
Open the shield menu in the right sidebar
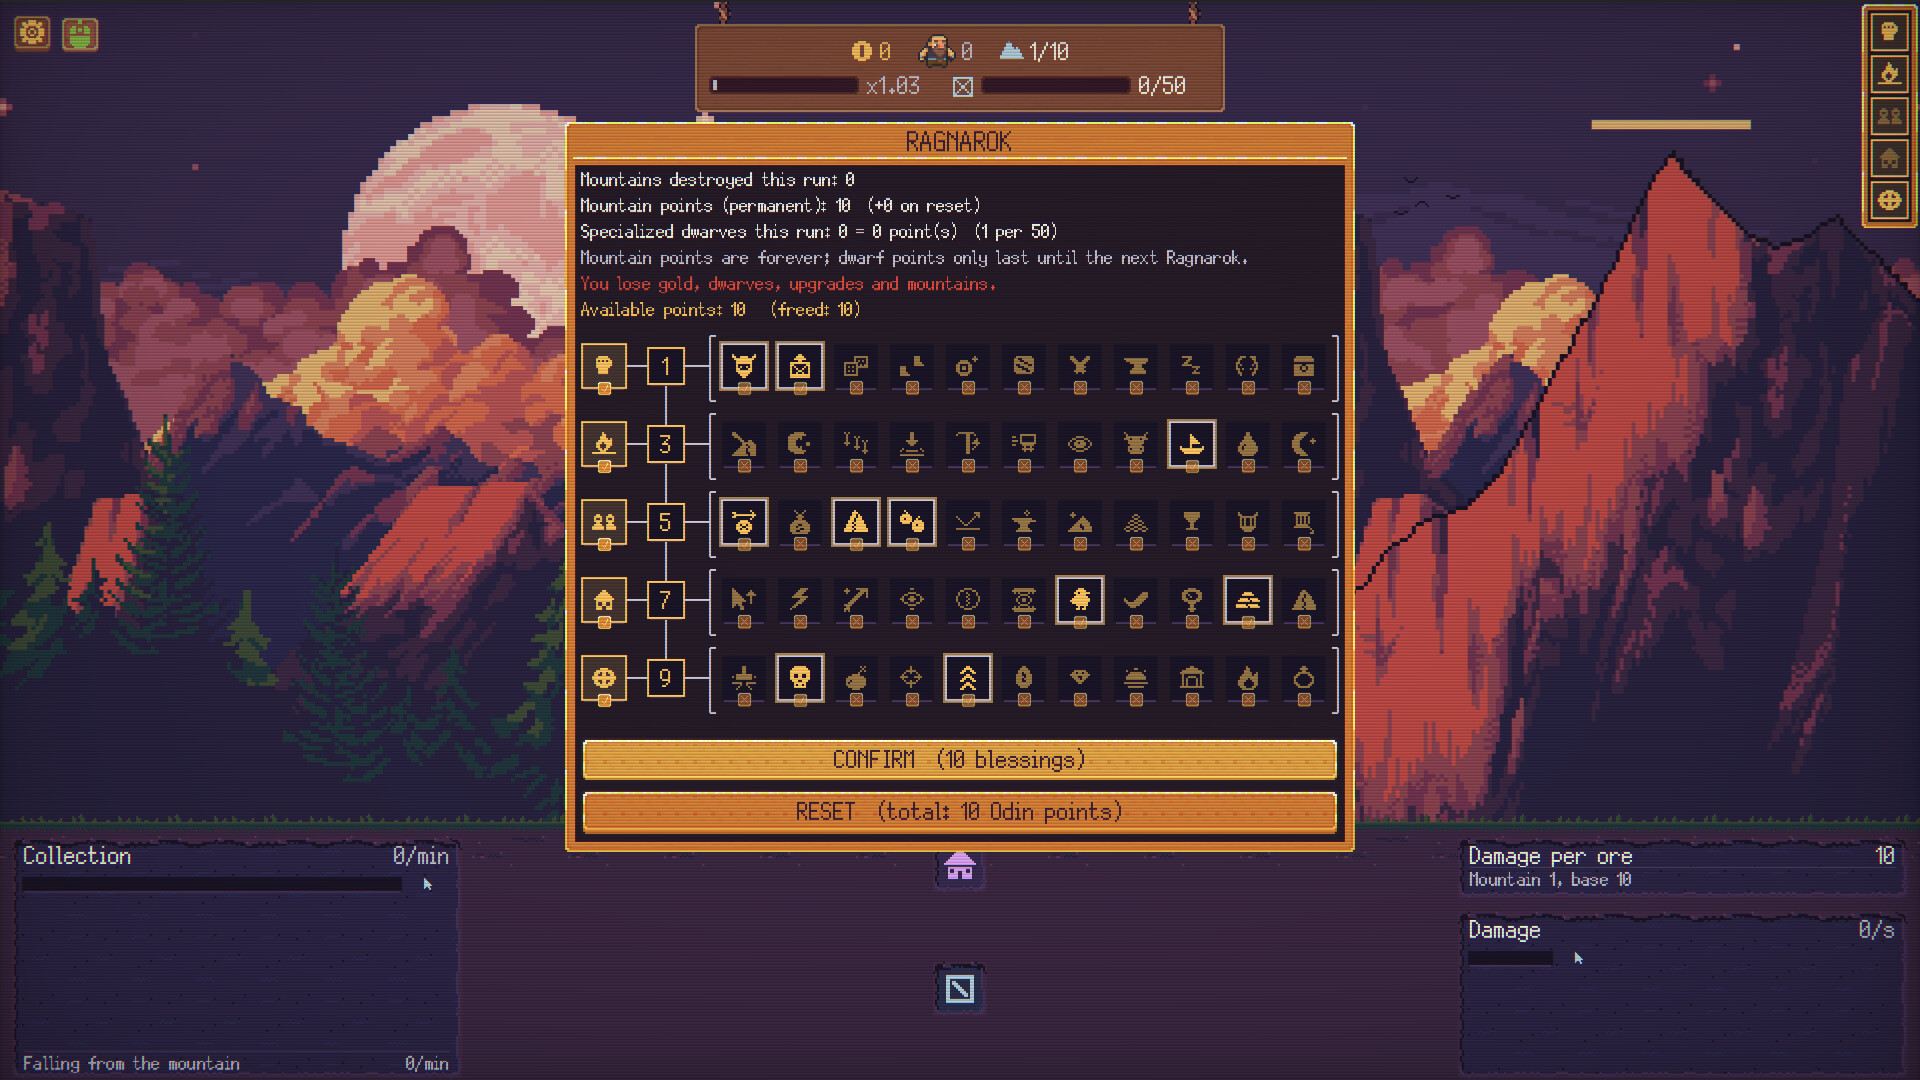click(x=1889, y=200)
